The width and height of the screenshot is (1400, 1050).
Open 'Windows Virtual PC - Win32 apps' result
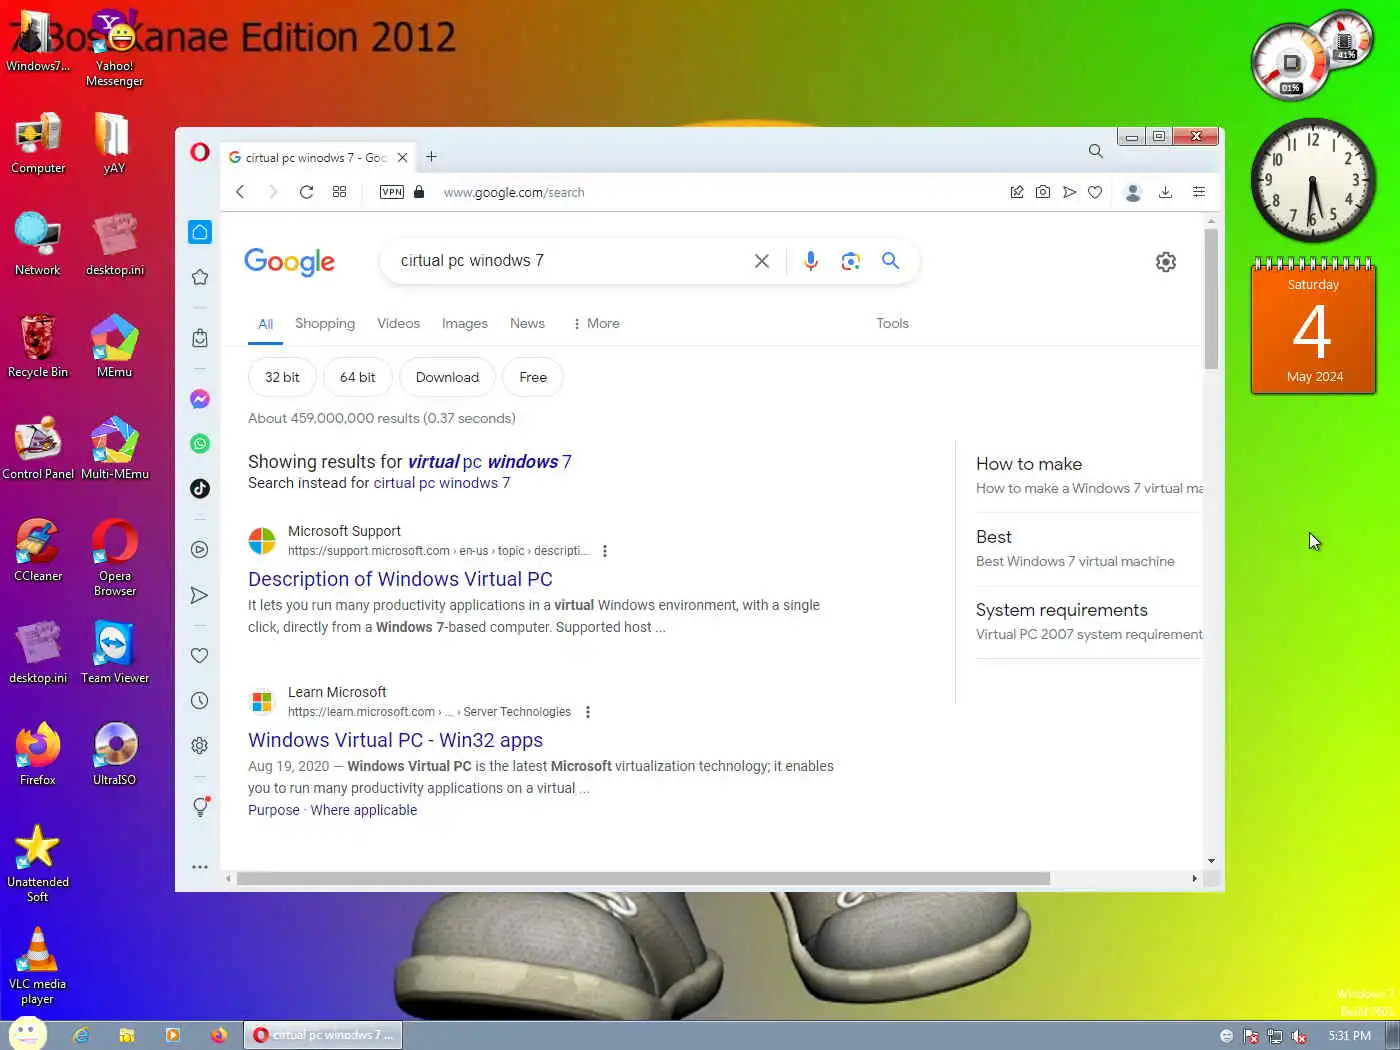click(395, 740)
